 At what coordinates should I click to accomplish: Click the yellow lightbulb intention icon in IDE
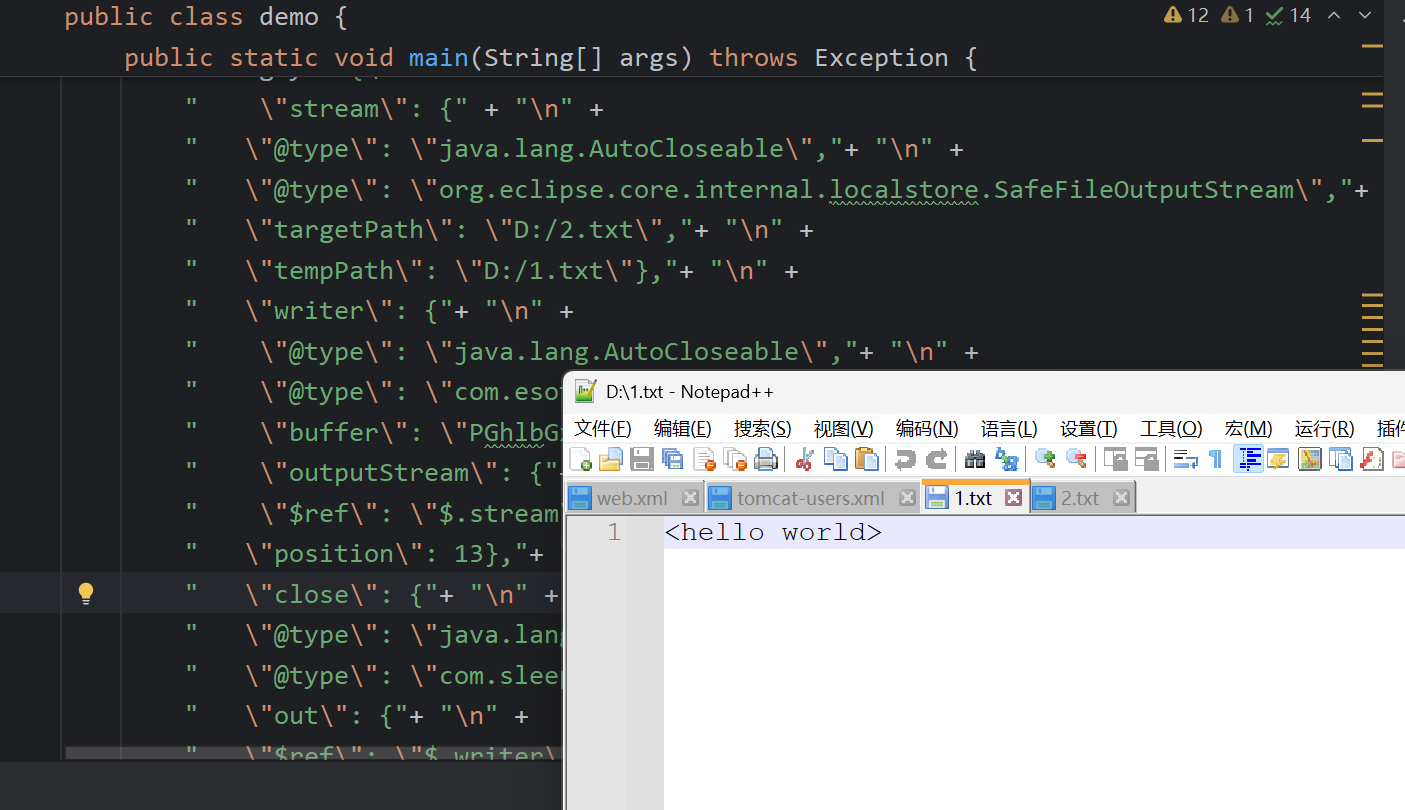click(86, 593)
